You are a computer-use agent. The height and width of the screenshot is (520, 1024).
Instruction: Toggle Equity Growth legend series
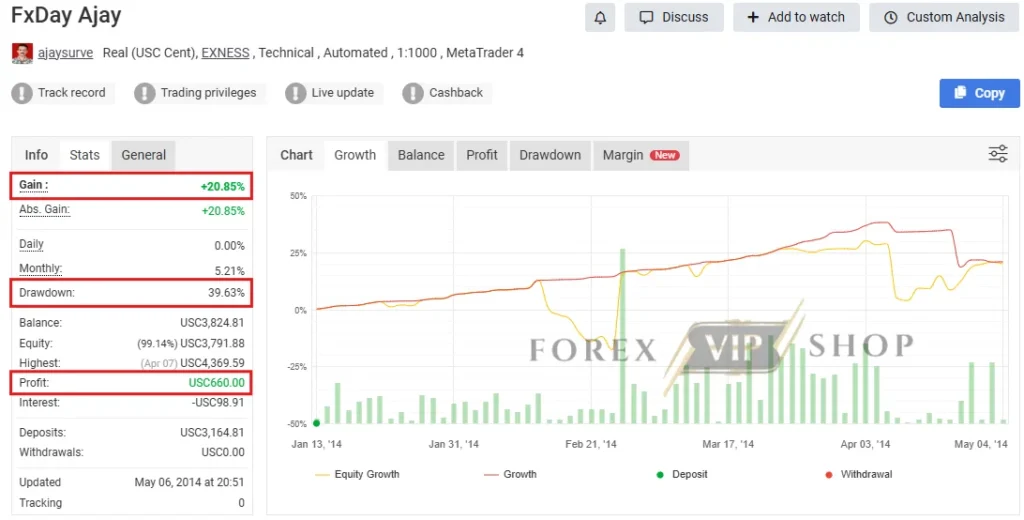tap(357, 474)
